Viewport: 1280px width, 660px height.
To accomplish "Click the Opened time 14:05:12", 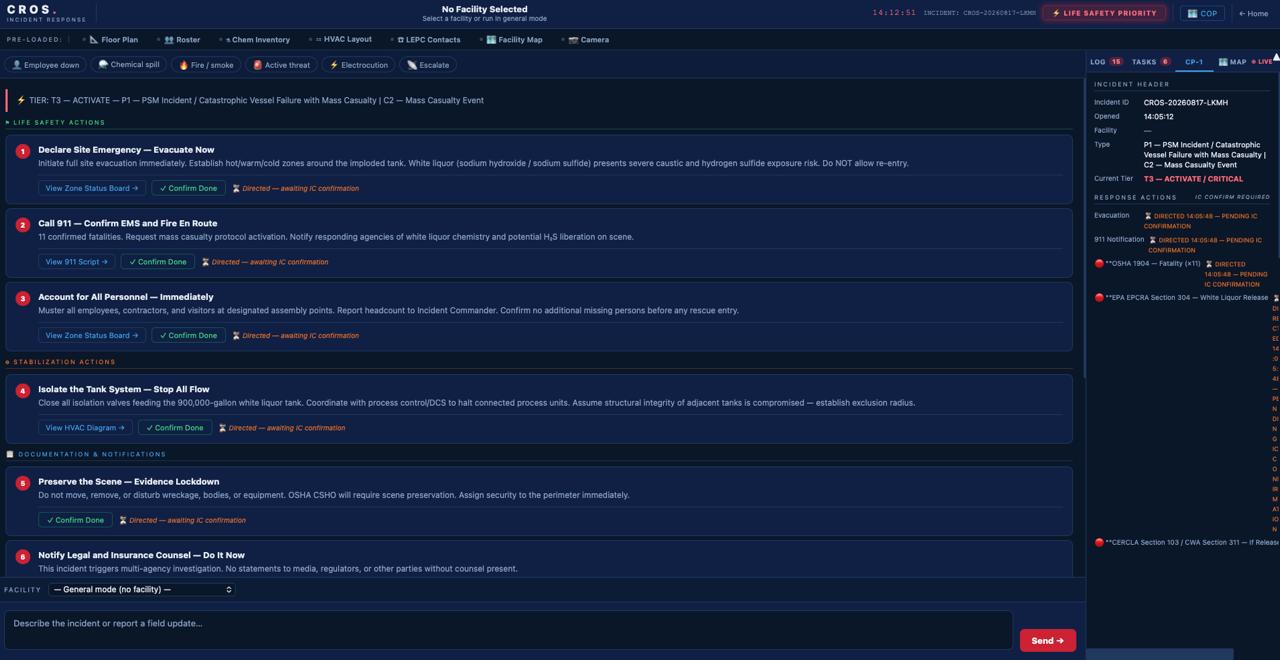I will tap(1159, 117).
